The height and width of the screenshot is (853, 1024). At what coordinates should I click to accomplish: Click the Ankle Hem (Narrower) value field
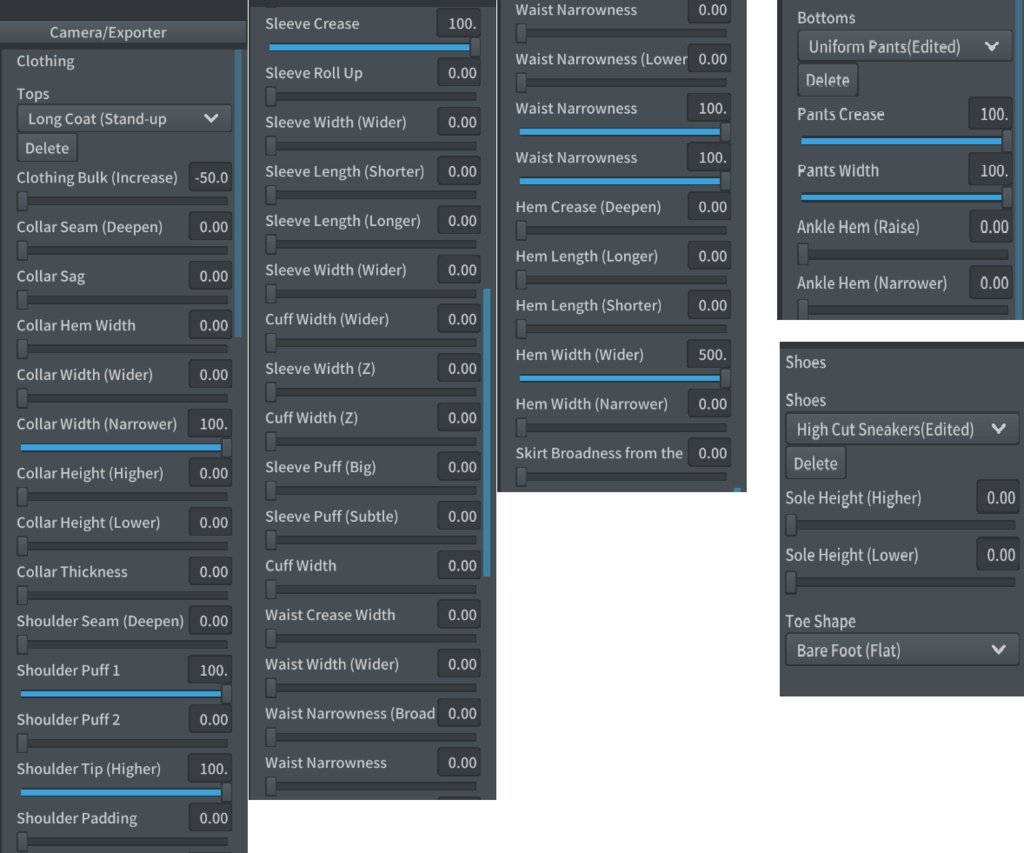[x=991, y=283]
